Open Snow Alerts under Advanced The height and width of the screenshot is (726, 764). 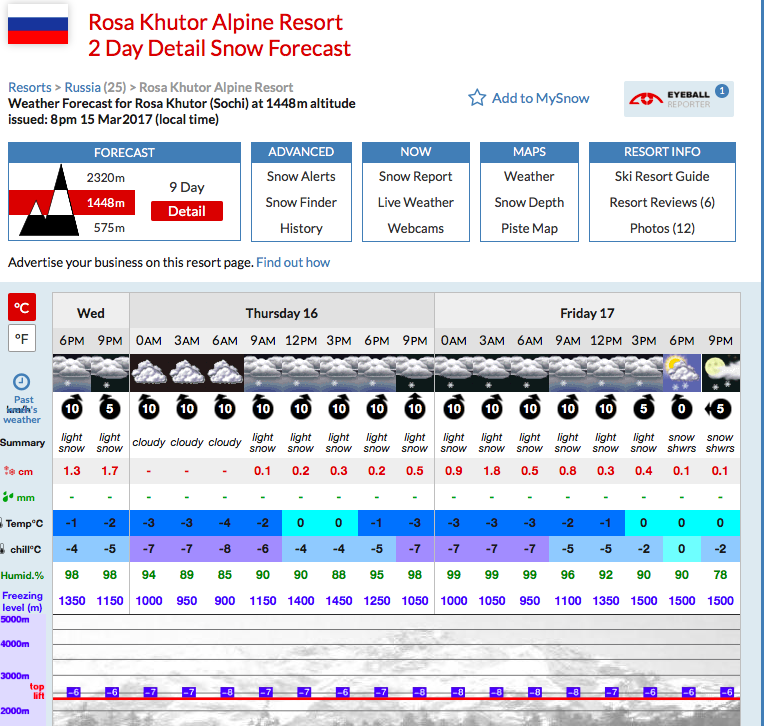pos(301,176)
